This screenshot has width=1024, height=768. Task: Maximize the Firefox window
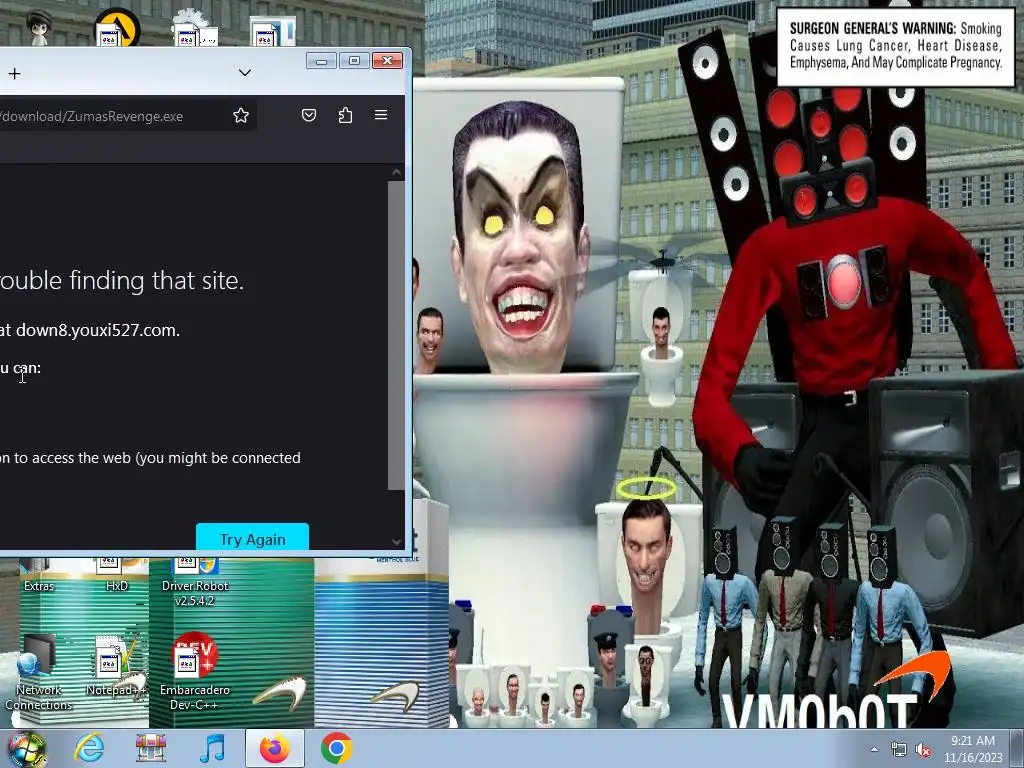click(354, 61)
